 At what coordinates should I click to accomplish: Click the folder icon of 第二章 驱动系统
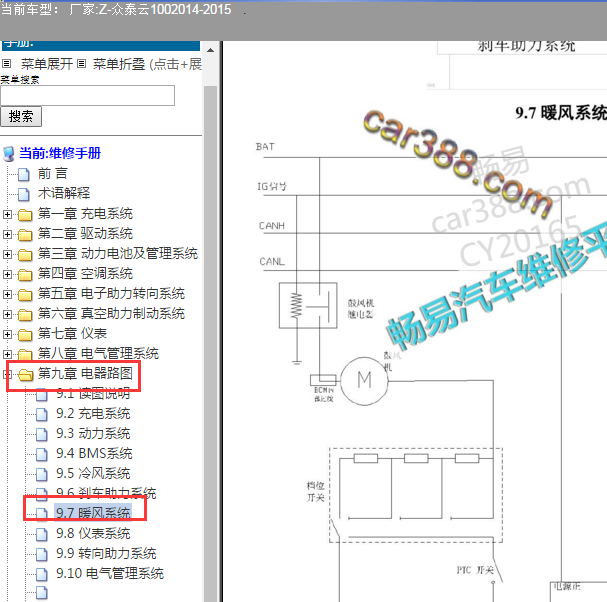[x=25, y=235]
